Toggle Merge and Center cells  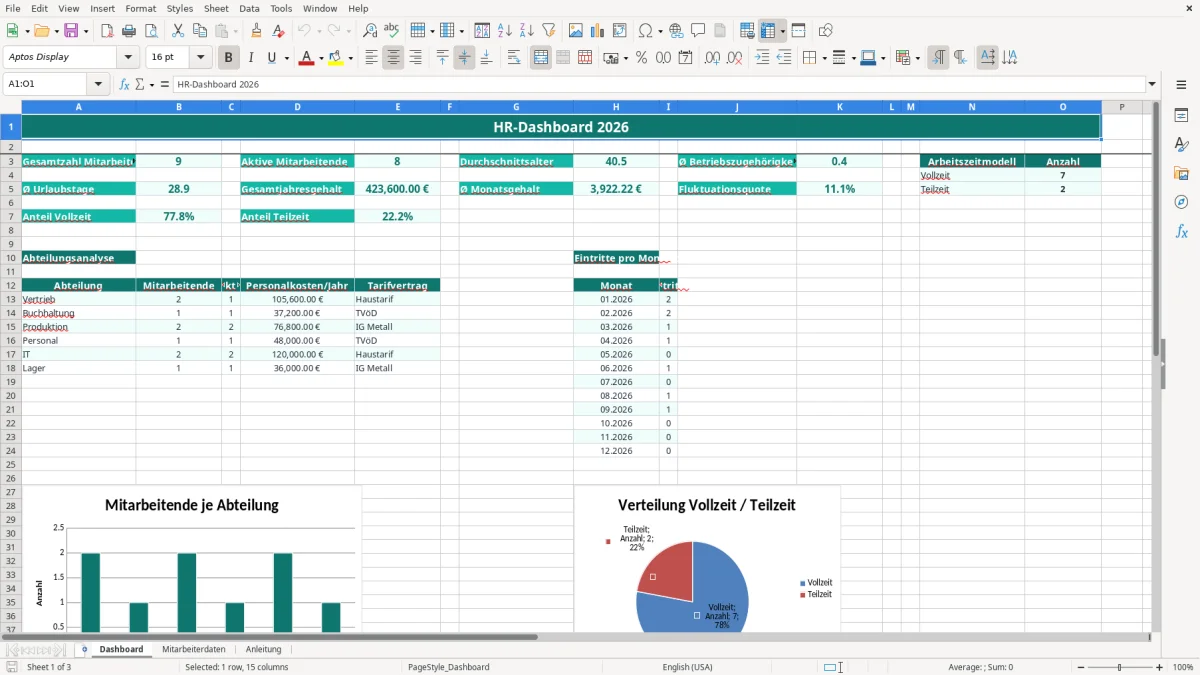pyautogui.click(x=541, y=58)
